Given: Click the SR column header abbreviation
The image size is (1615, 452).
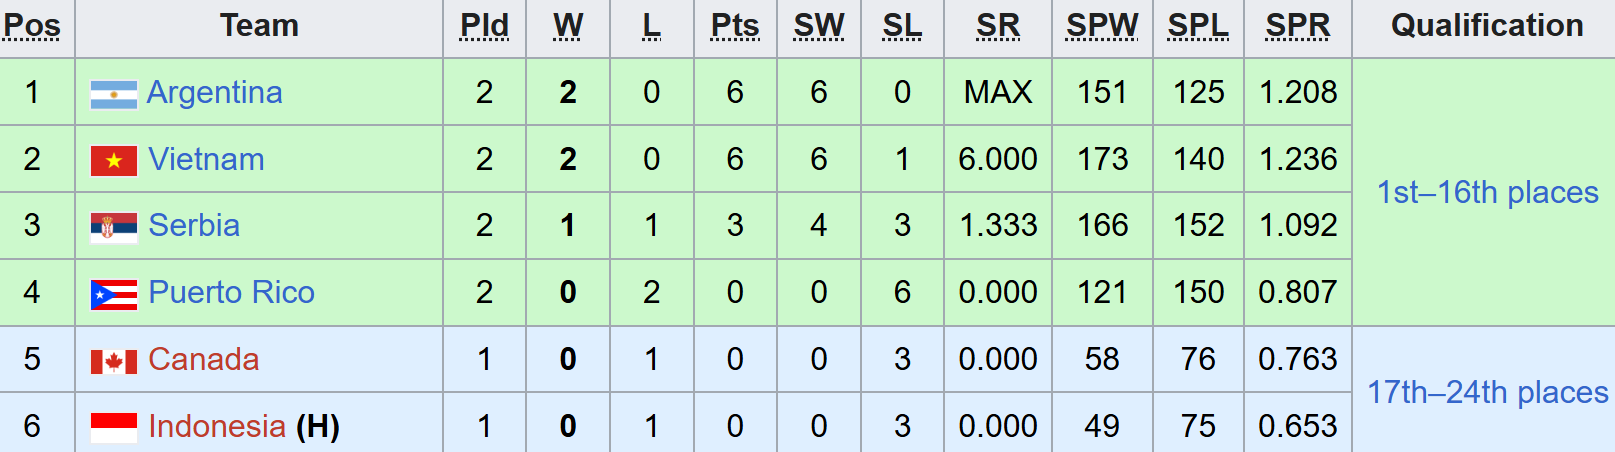Looking at the screenshot, I should click(998, 25).
